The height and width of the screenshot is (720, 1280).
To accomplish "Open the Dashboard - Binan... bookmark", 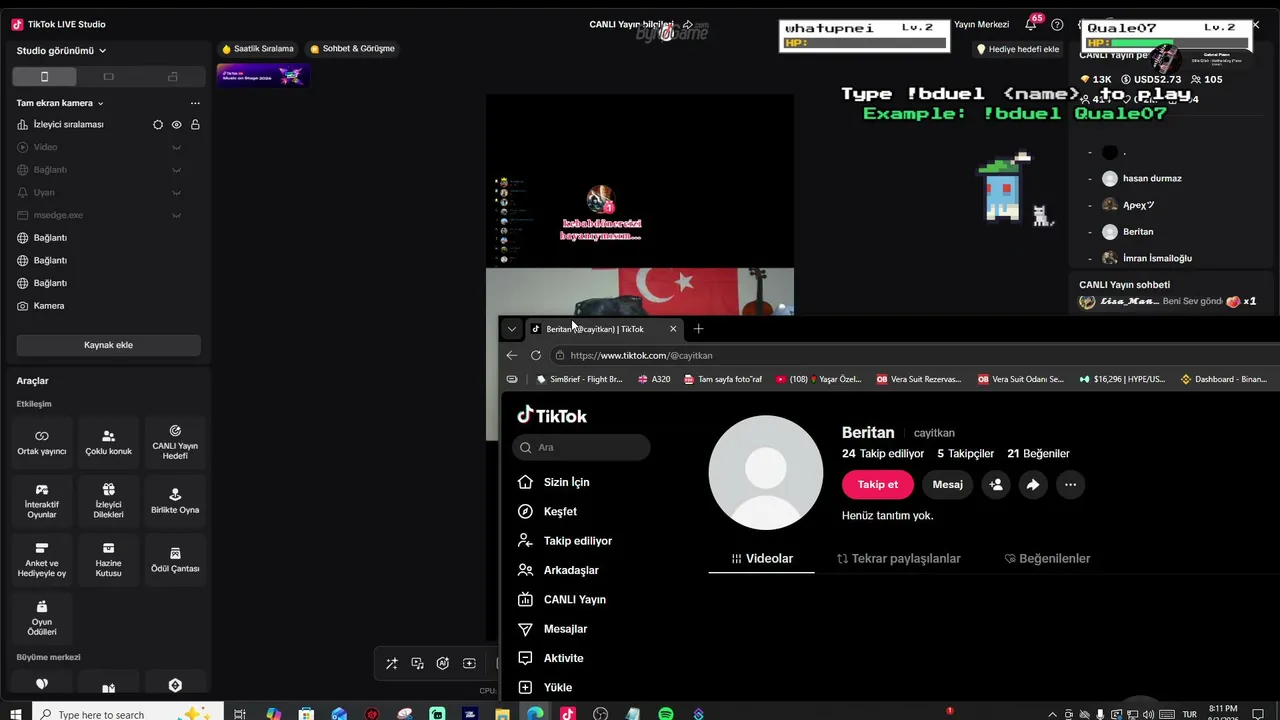I will 1224,380.
